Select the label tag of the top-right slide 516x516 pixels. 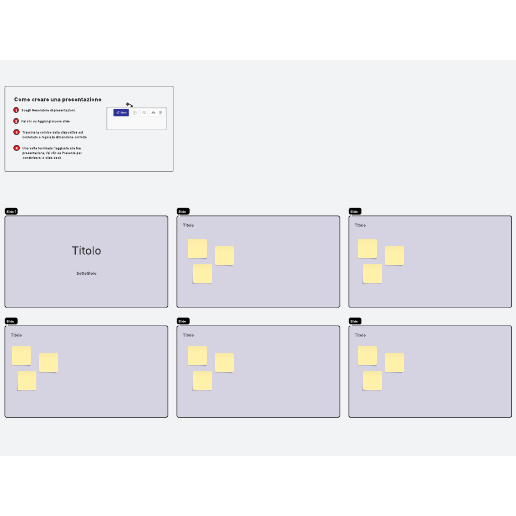tap(355, 211)
